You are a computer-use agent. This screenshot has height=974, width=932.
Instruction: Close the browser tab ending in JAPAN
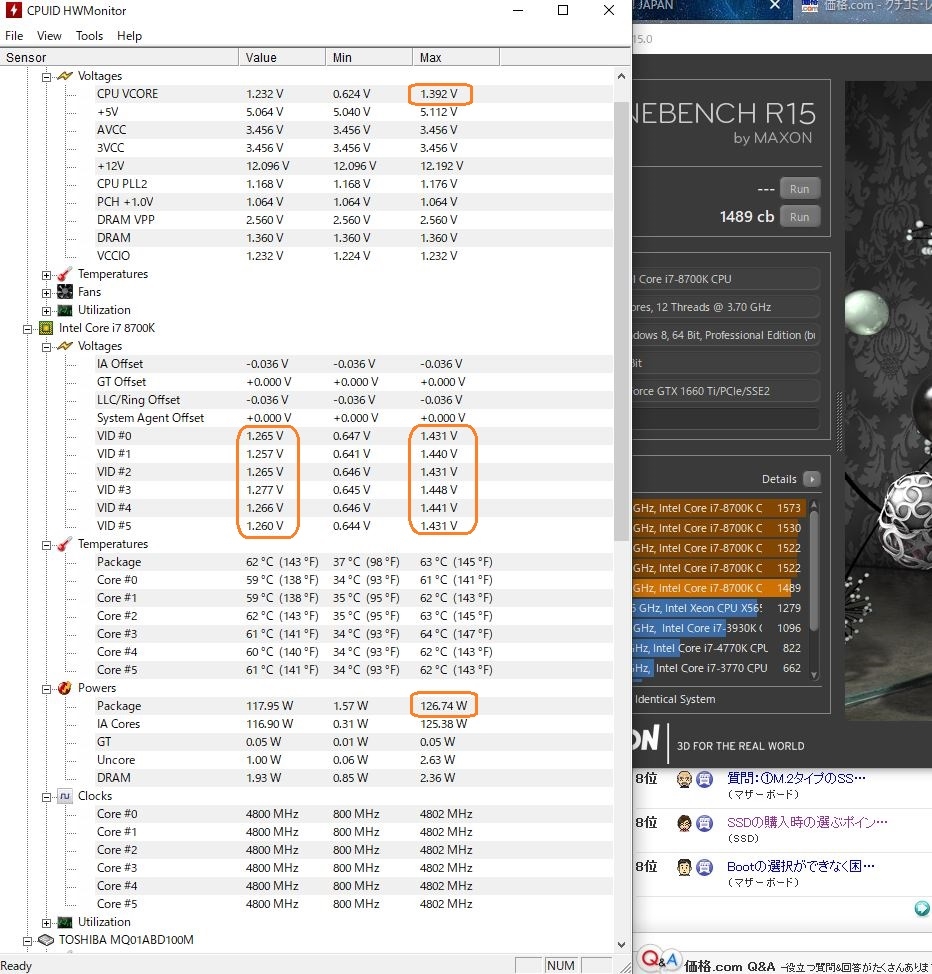[x=775, y=5]
